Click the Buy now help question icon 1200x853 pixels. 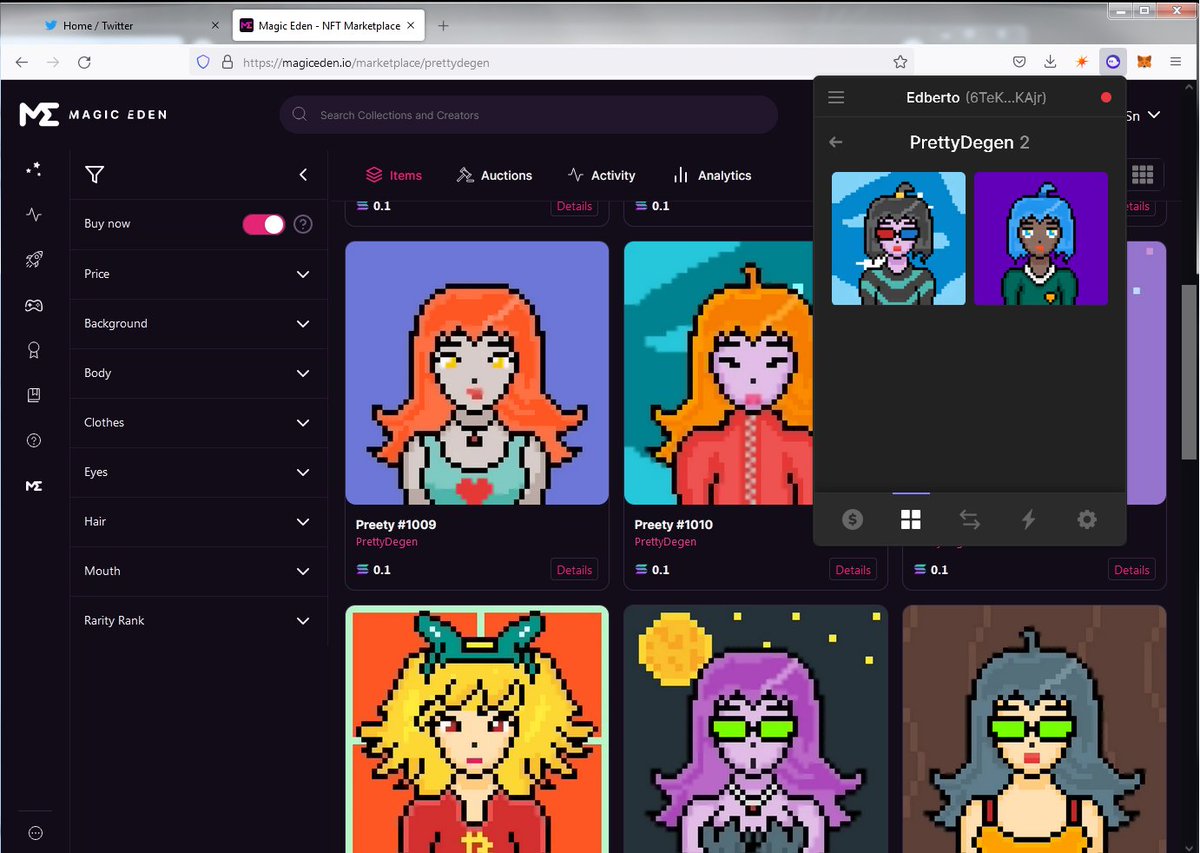[303, 224]
